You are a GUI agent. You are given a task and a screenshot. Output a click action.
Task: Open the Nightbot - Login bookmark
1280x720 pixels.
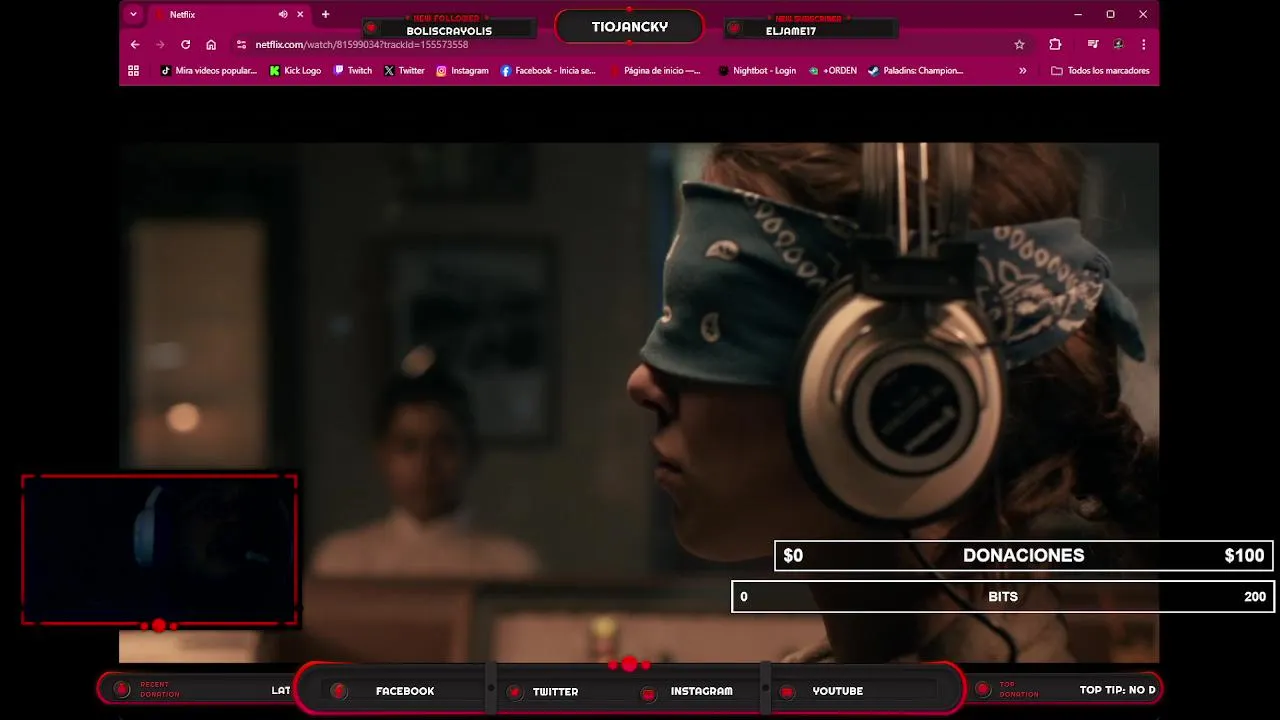coord(757,70)
